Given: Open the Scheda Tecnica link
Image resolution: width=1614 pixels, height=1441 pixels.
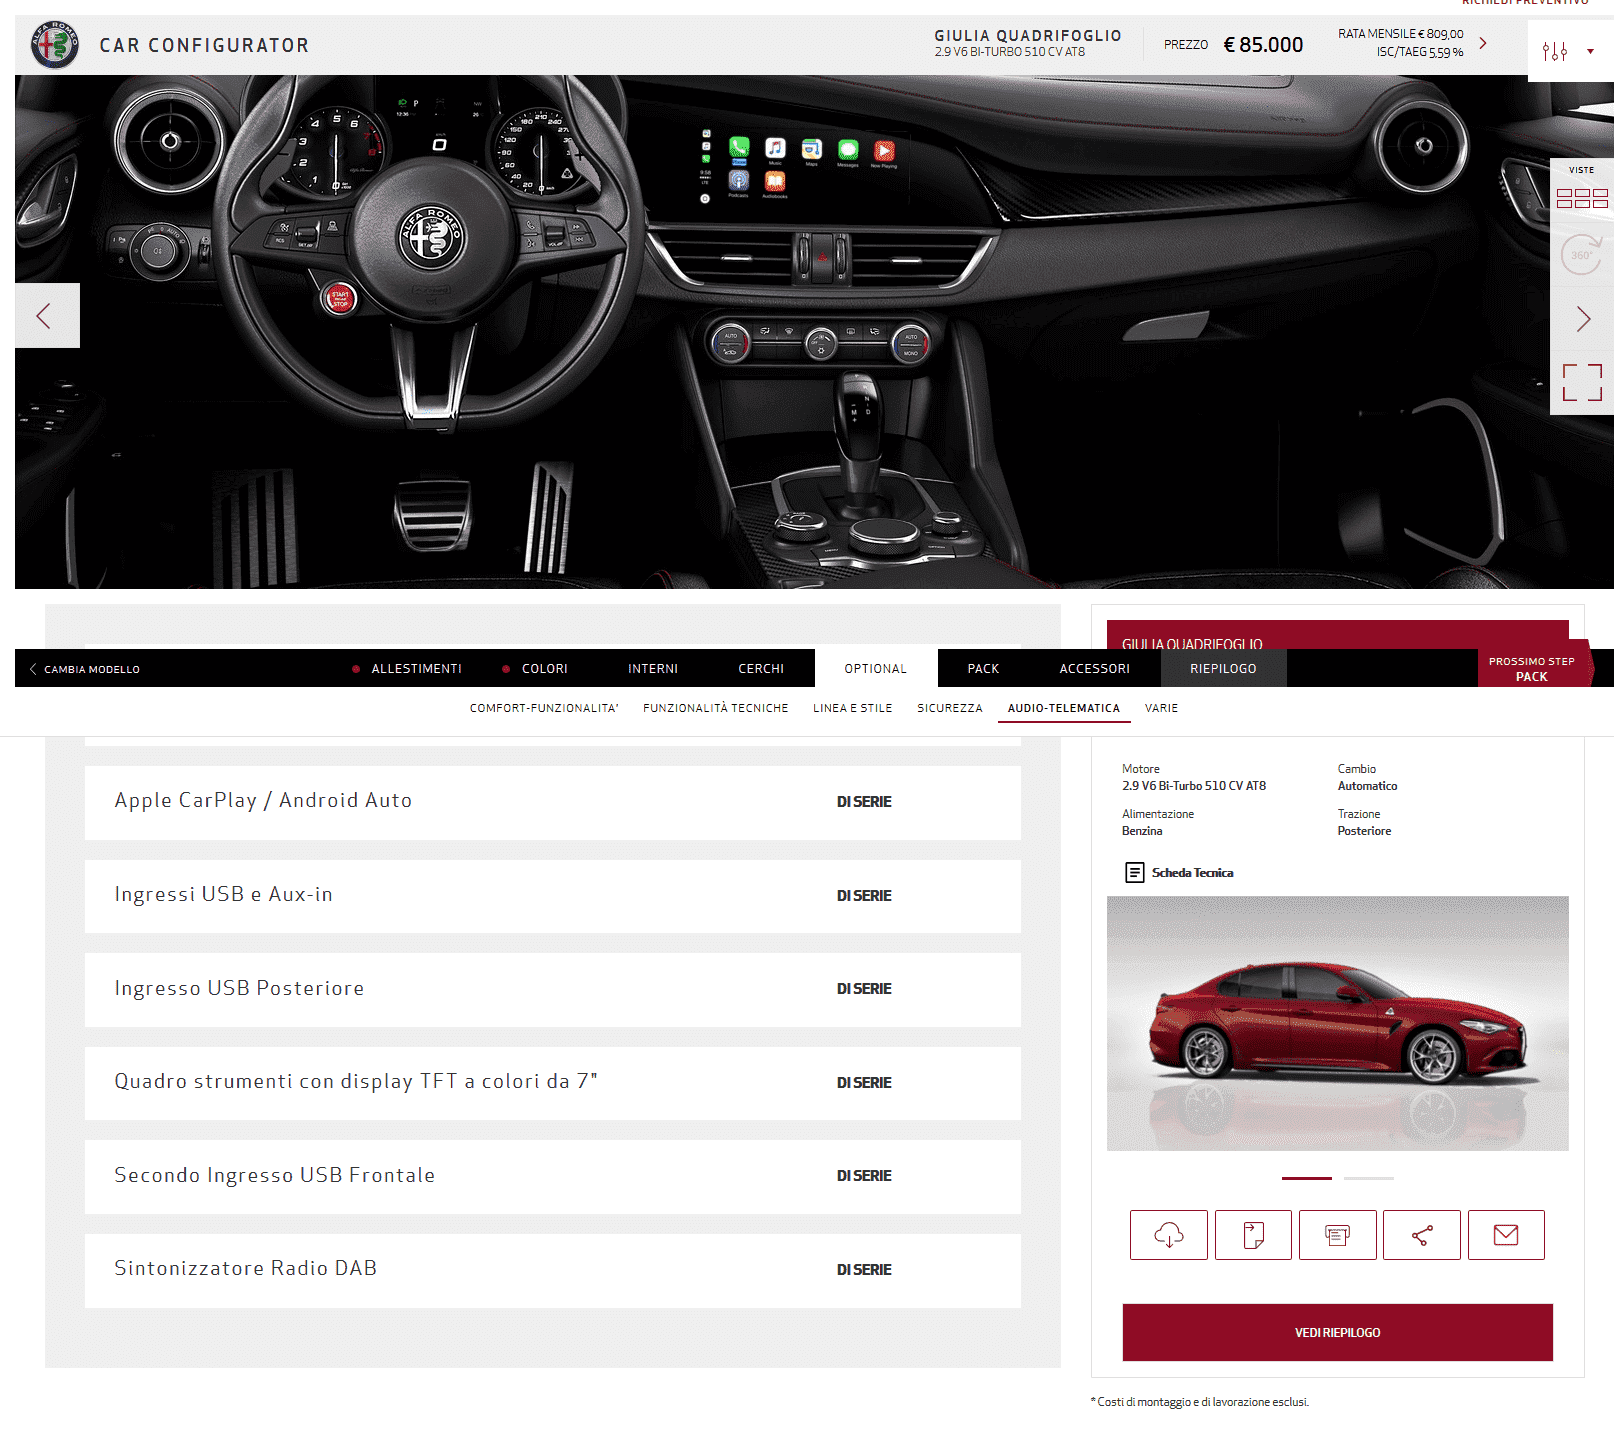Looking at the screenshot, I should pyautogui.click(x=1191, y=873).
